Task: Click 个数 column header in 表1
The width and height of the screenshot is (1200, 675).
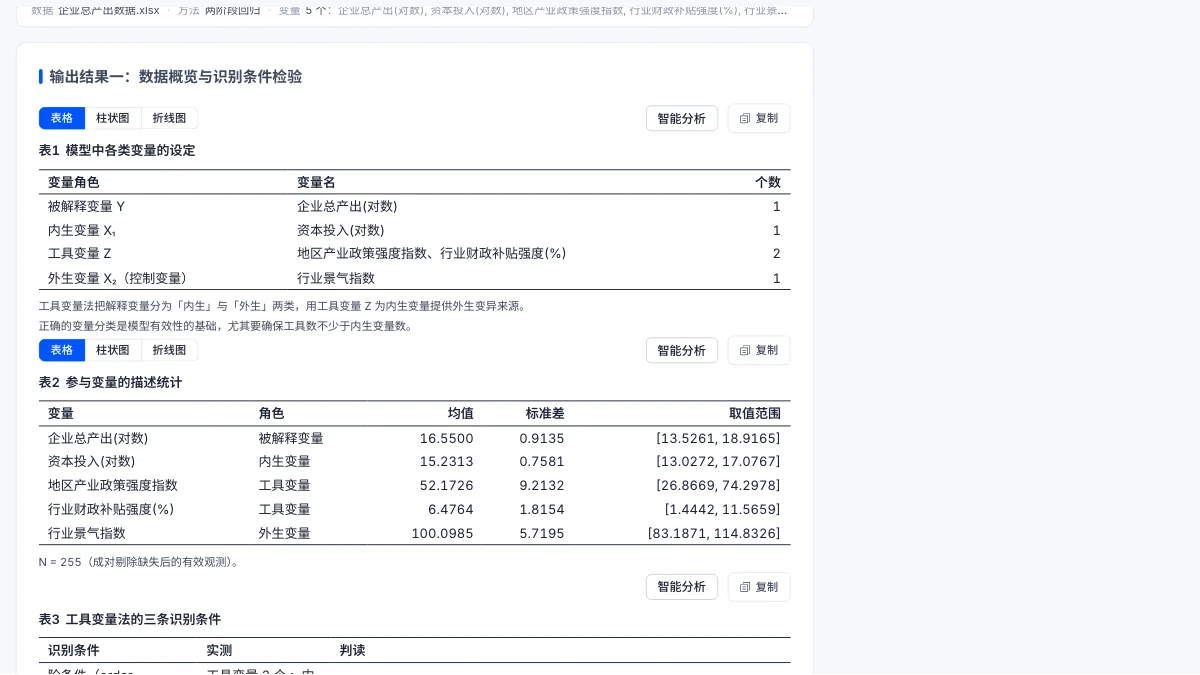Action: (768, 182)
